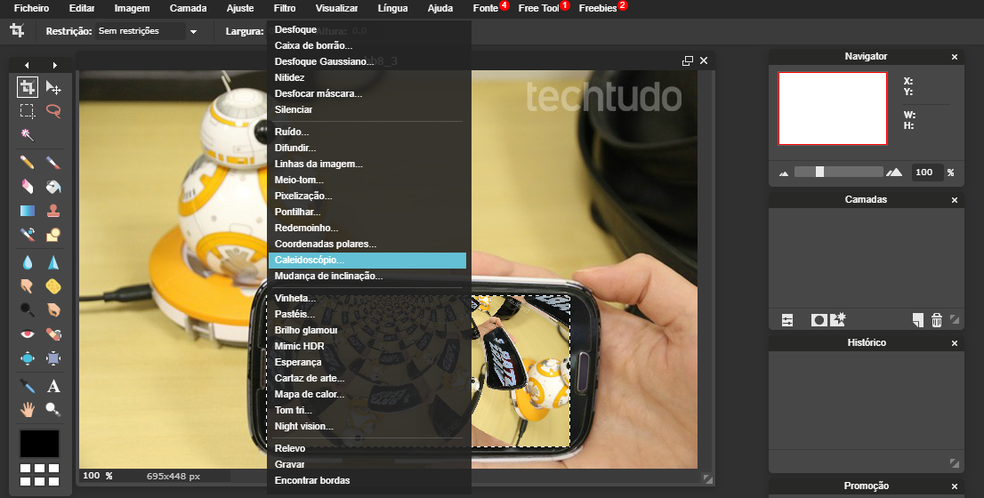Select the Dodge tool
This screenshot has width=984, height=498.
27,310
